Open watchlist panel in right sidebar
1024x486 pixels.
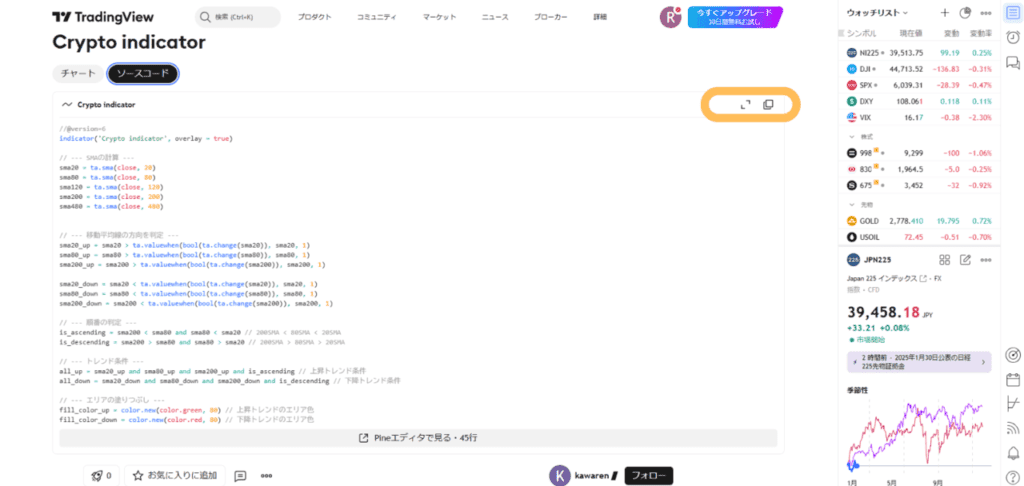1013,13
